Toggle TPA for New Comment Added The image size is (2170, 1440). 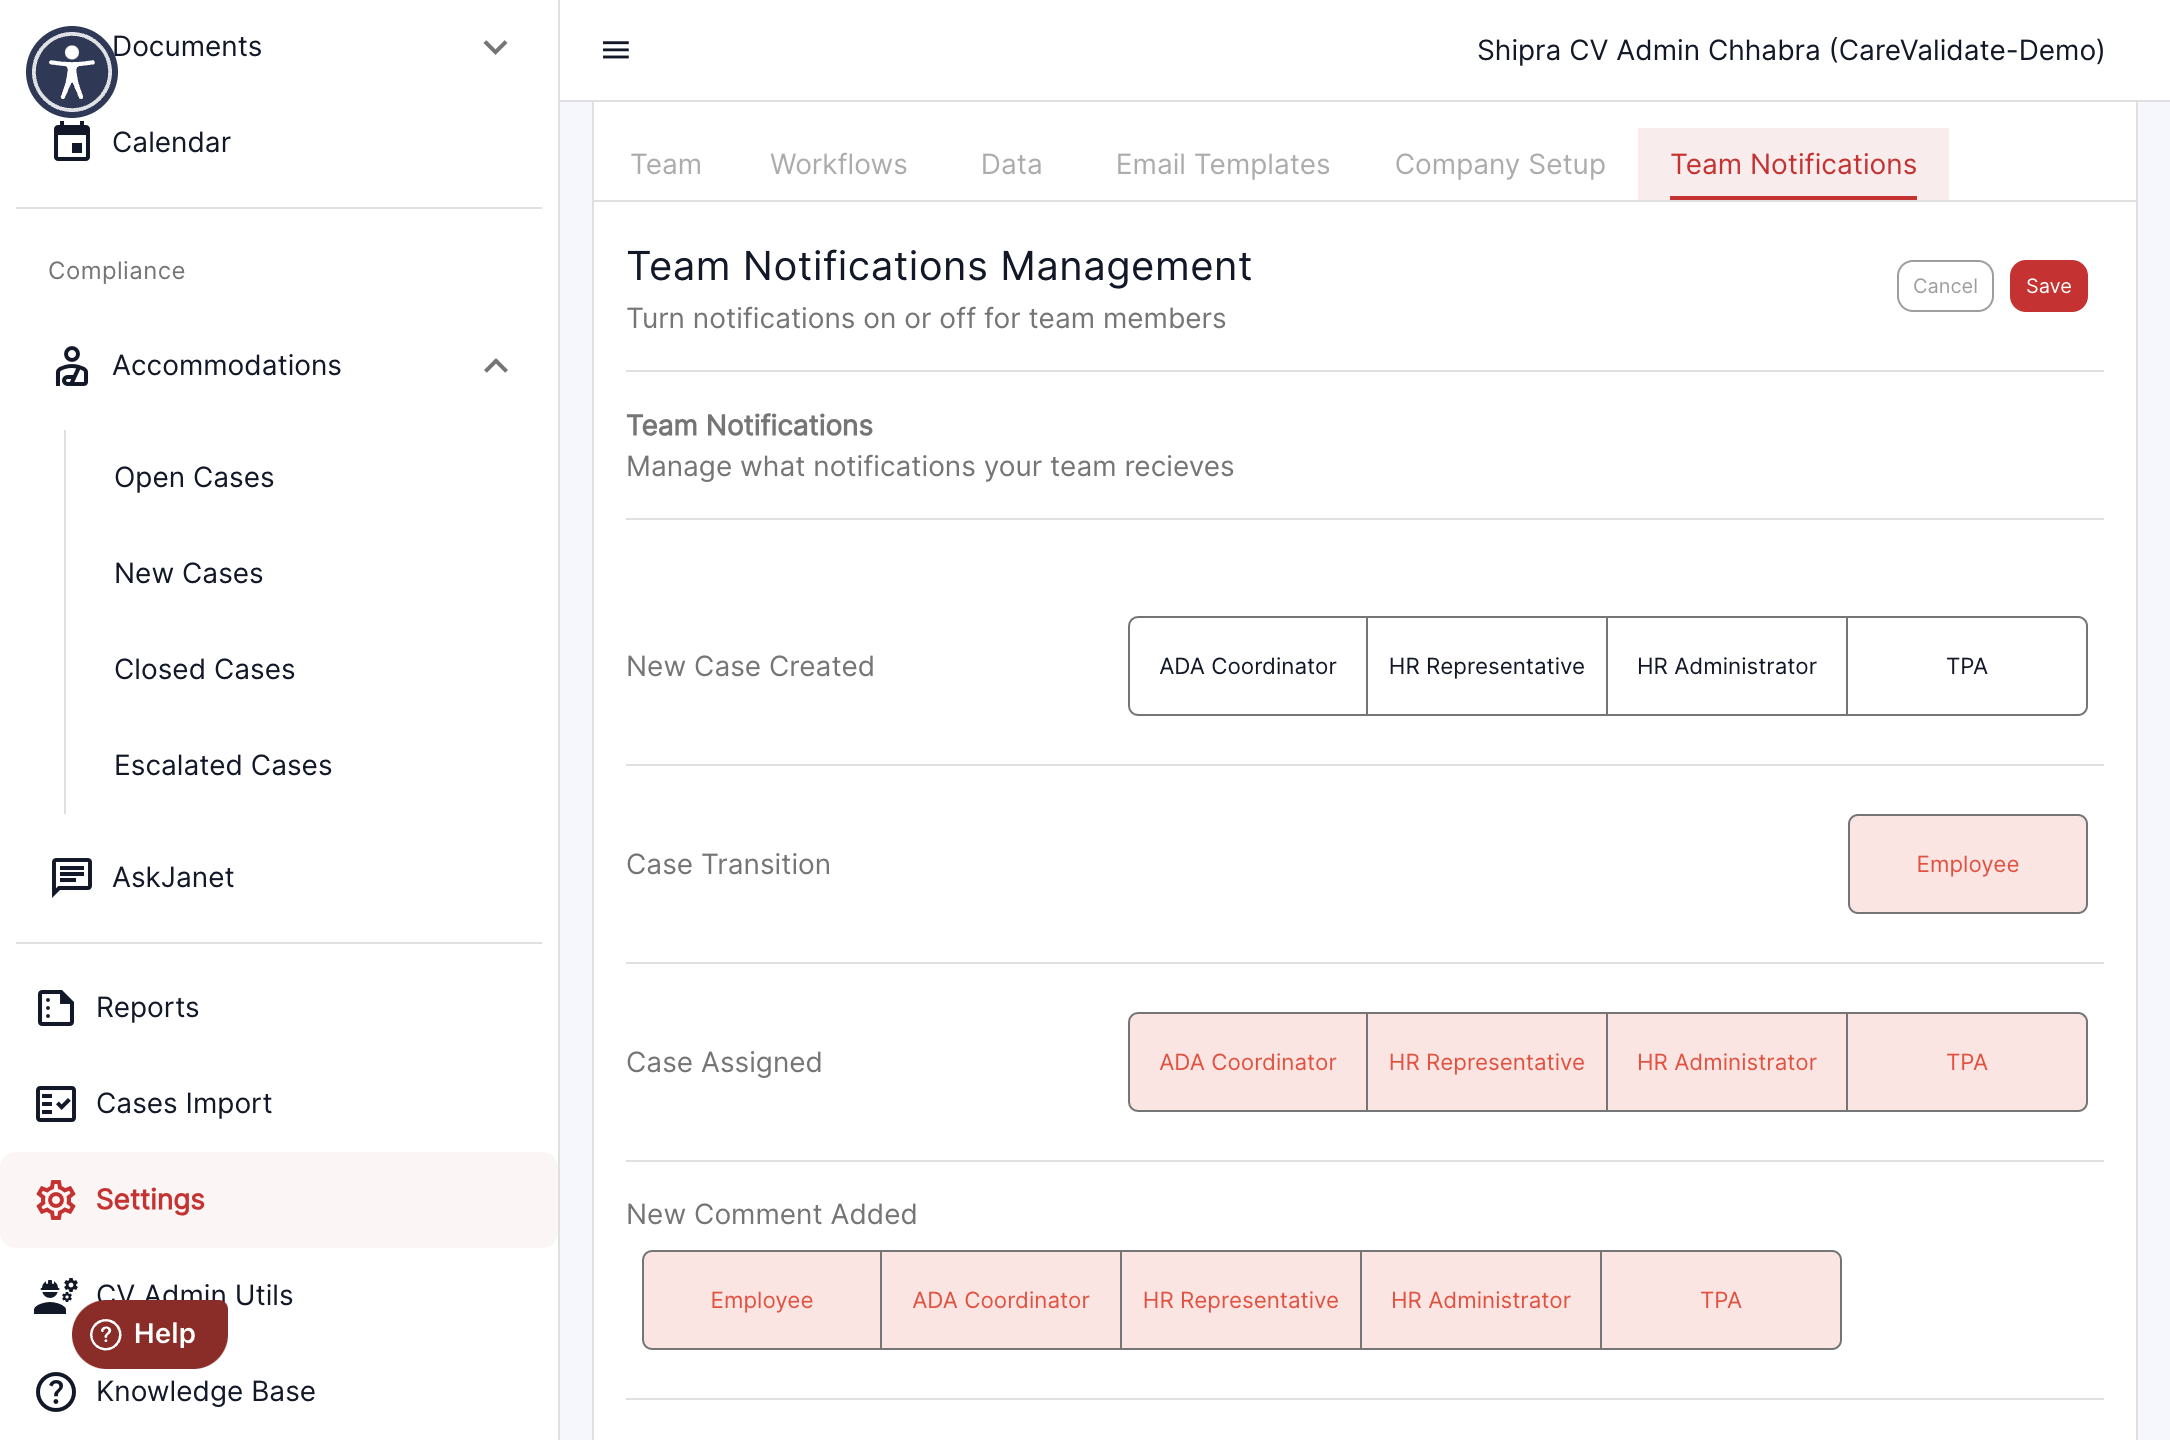click(x=1721, y=1300)
